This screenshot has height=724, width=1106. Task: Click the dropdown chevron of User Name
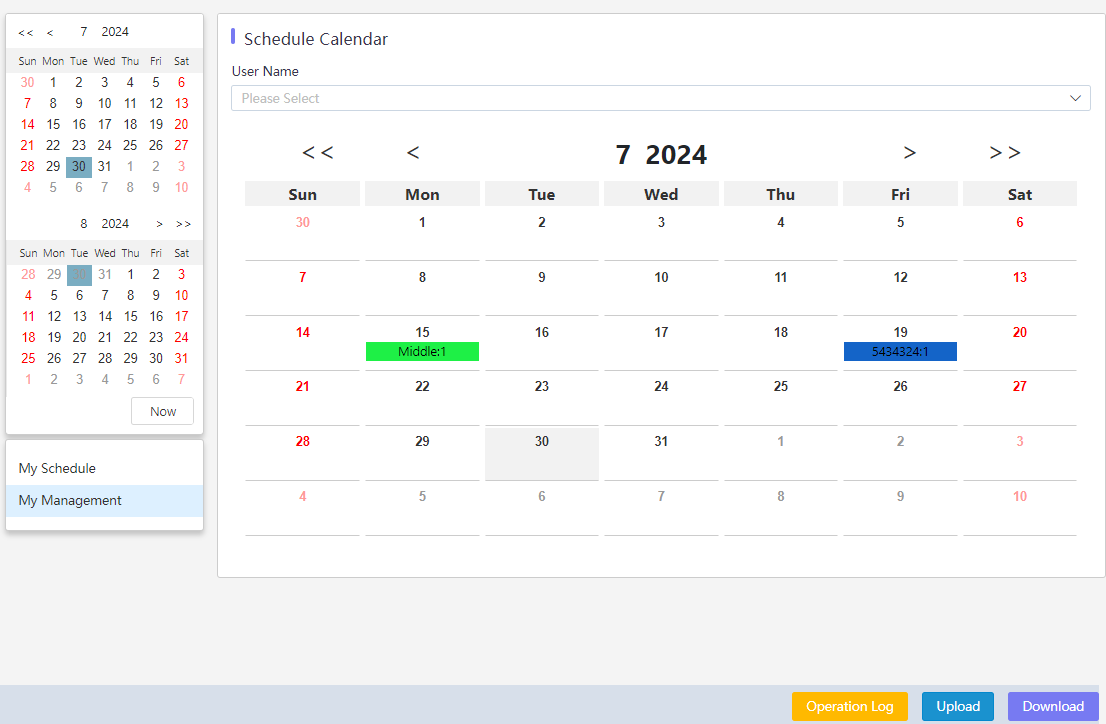point(1075,98)
